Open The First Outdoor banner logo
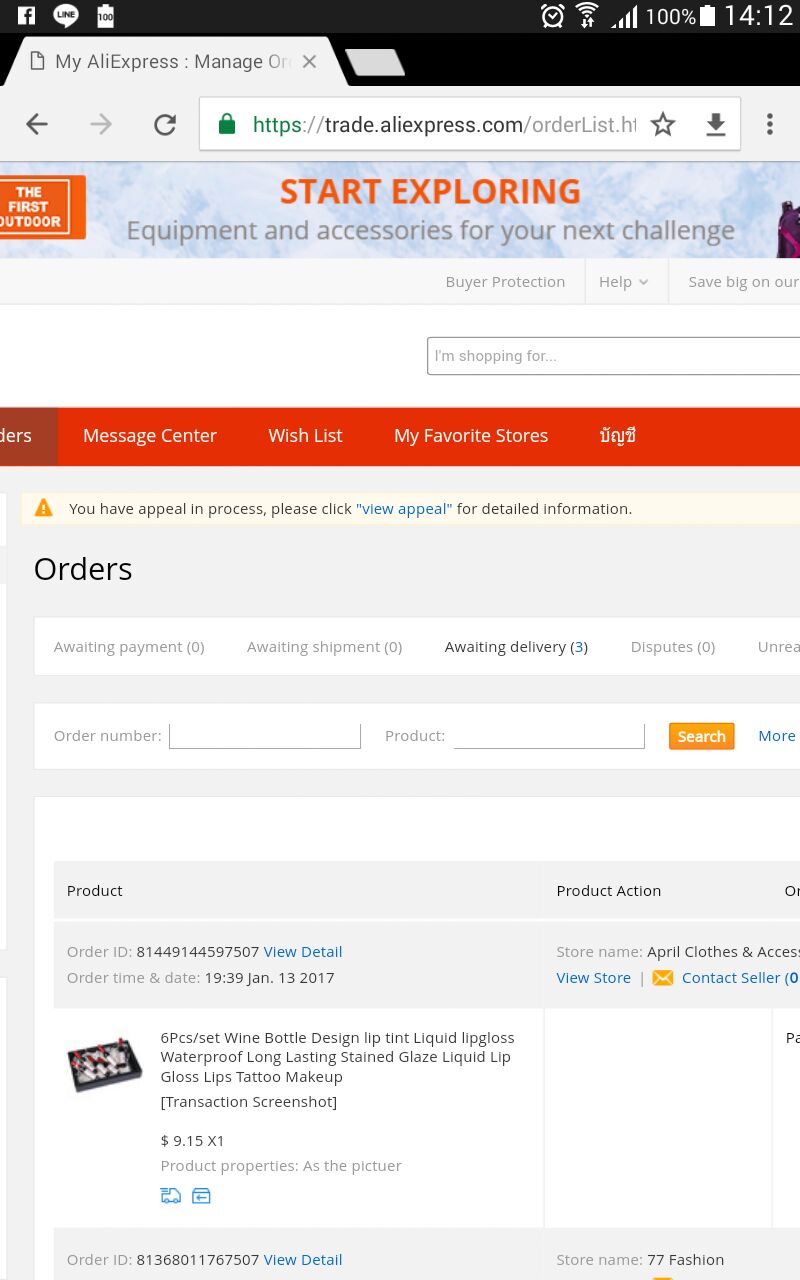The width and height of the screenshot is (800, 1280). pos(42,207)
